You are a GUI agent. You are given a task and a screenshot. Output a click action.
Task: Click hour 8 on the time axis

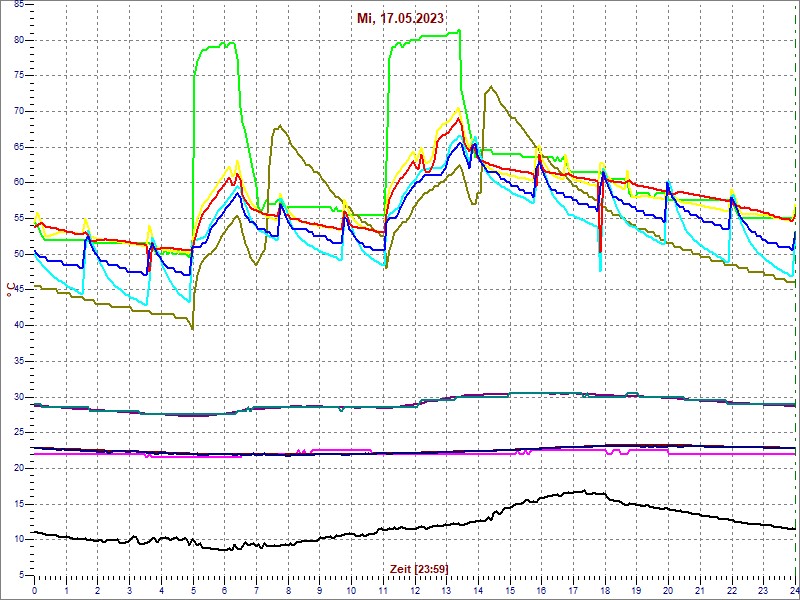[x=288, y=589]
